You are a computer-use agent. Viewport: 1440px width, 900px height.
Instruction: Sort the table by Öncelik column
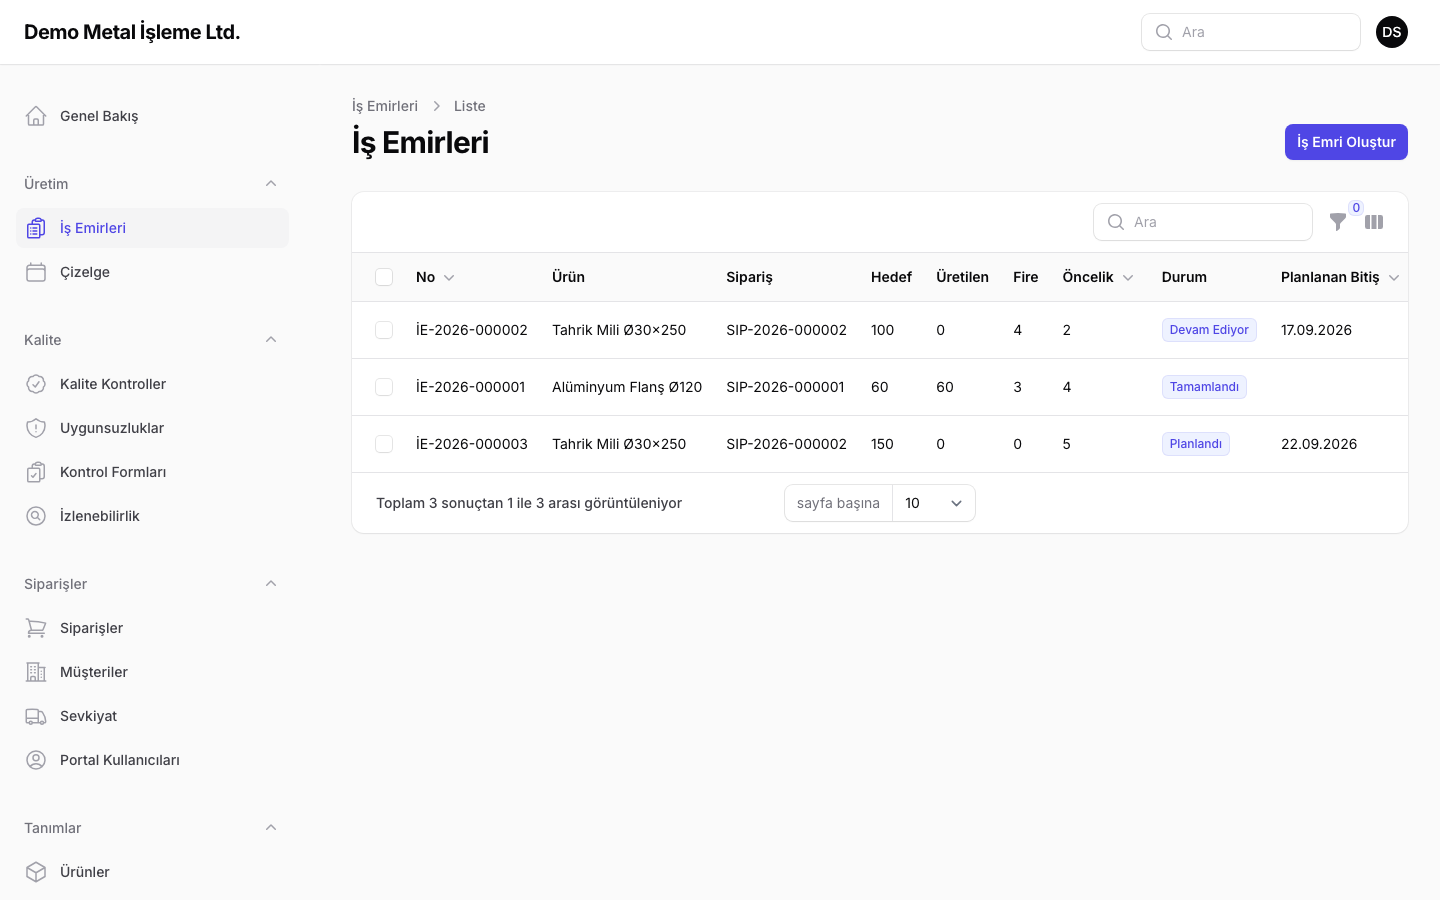tap(1098, 277)
